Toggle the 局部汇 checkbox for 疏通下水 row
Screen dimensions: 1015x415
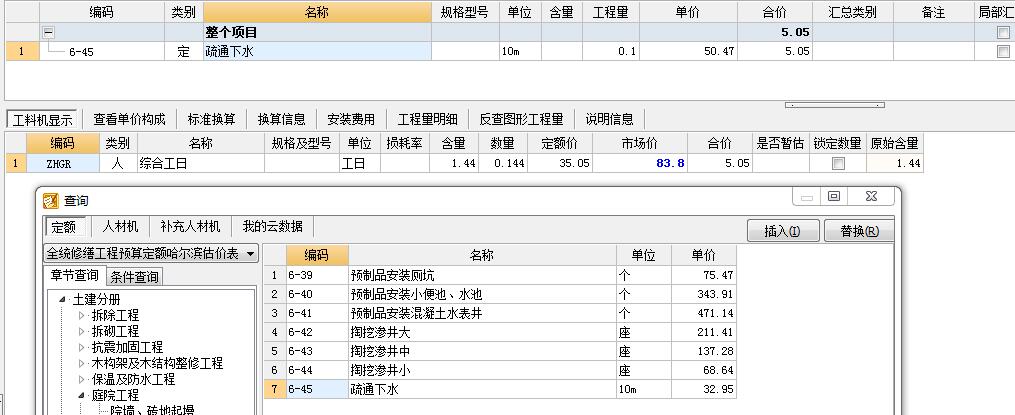tap(1003, 51)
